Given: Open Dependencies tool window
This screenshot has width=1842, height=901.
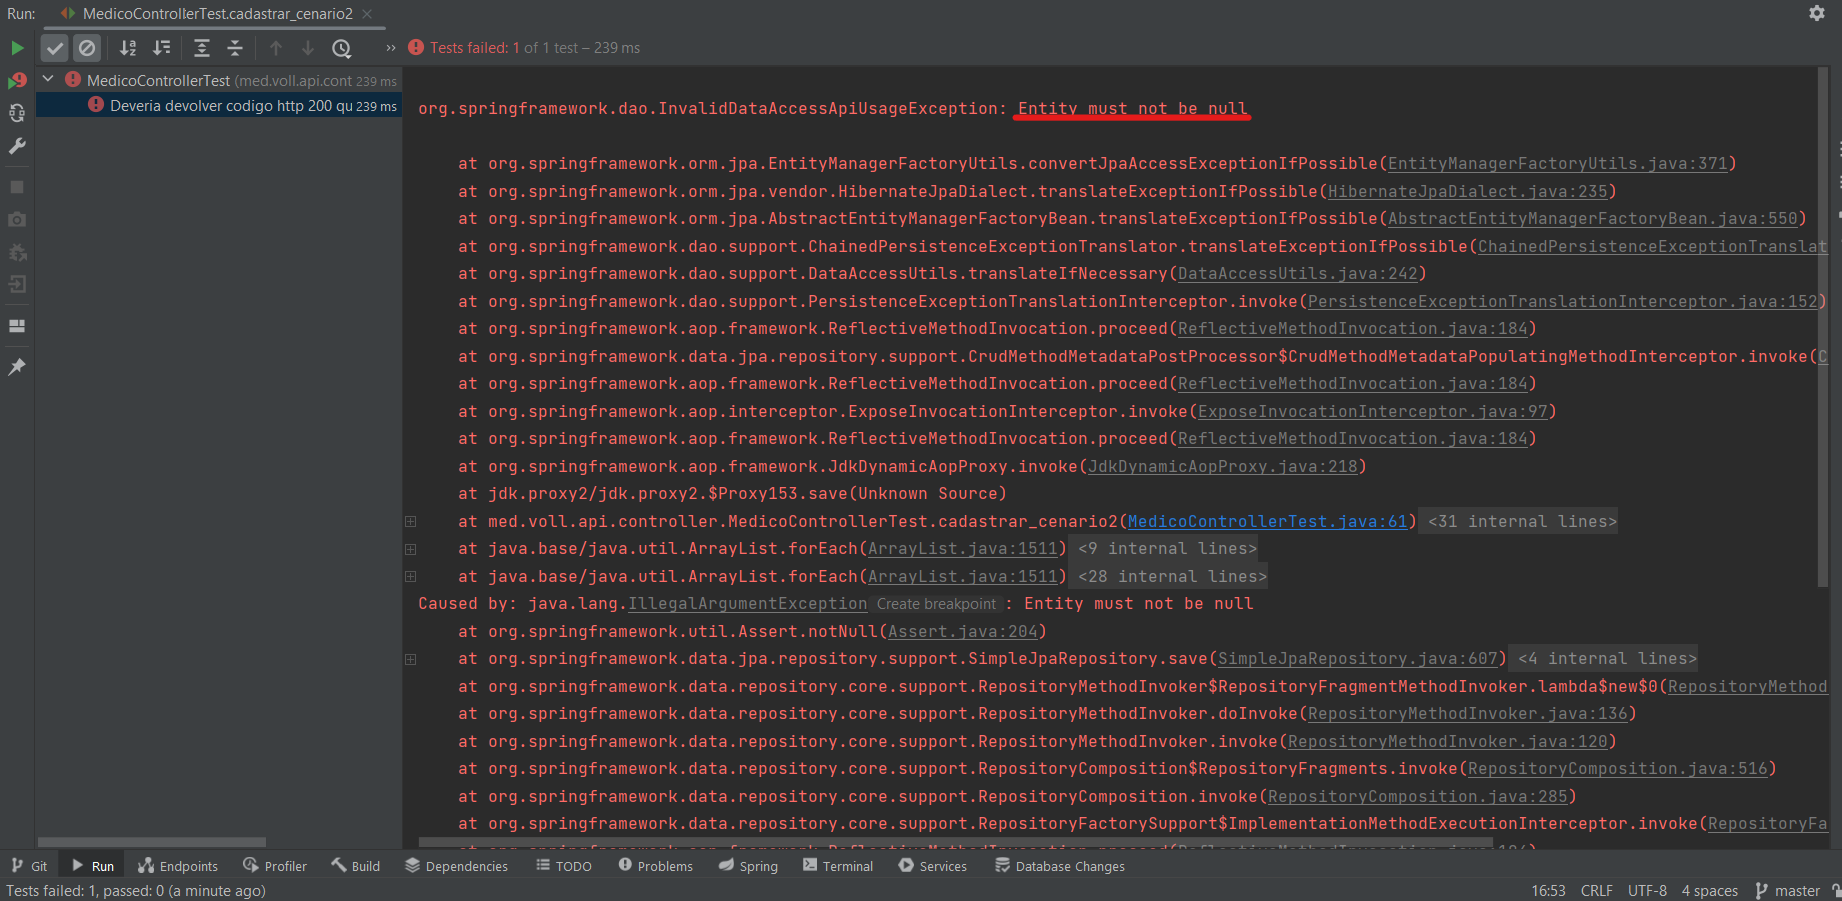Looking at the screenshot, I should point(456,866).
